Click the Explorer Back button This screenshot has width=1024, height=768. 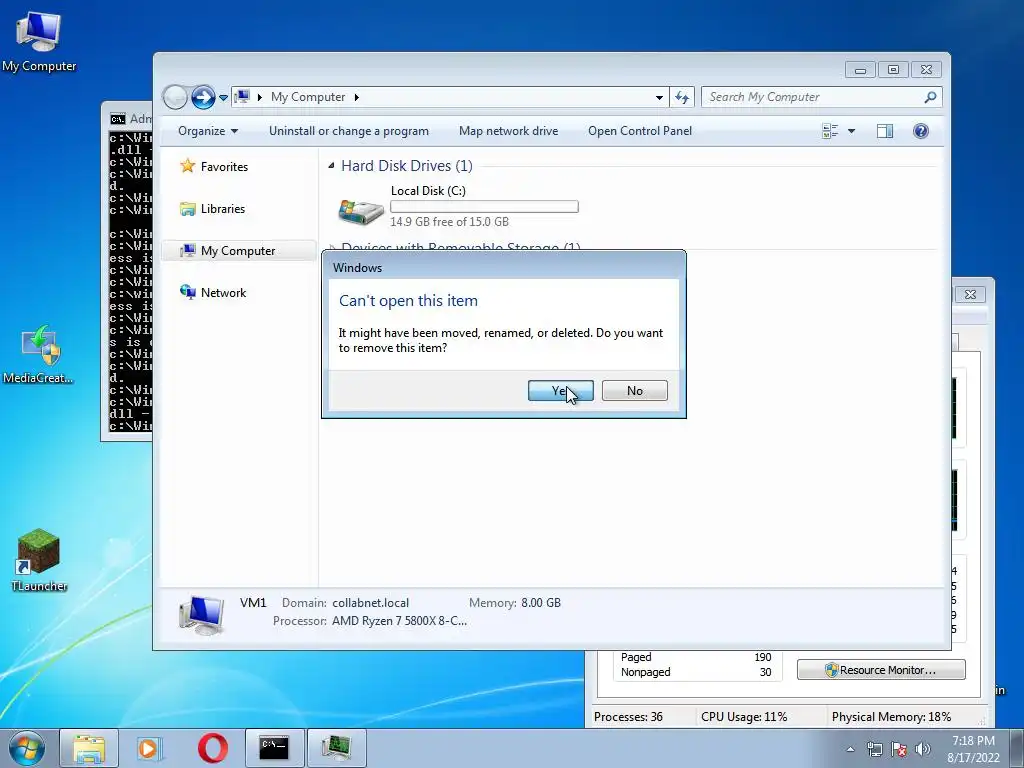click(175, 97)
